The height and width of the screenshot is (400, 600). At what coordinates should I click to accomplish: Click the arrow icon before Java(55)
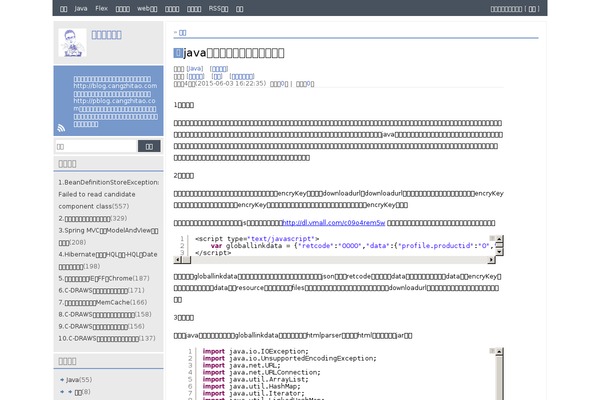(62, 380)
